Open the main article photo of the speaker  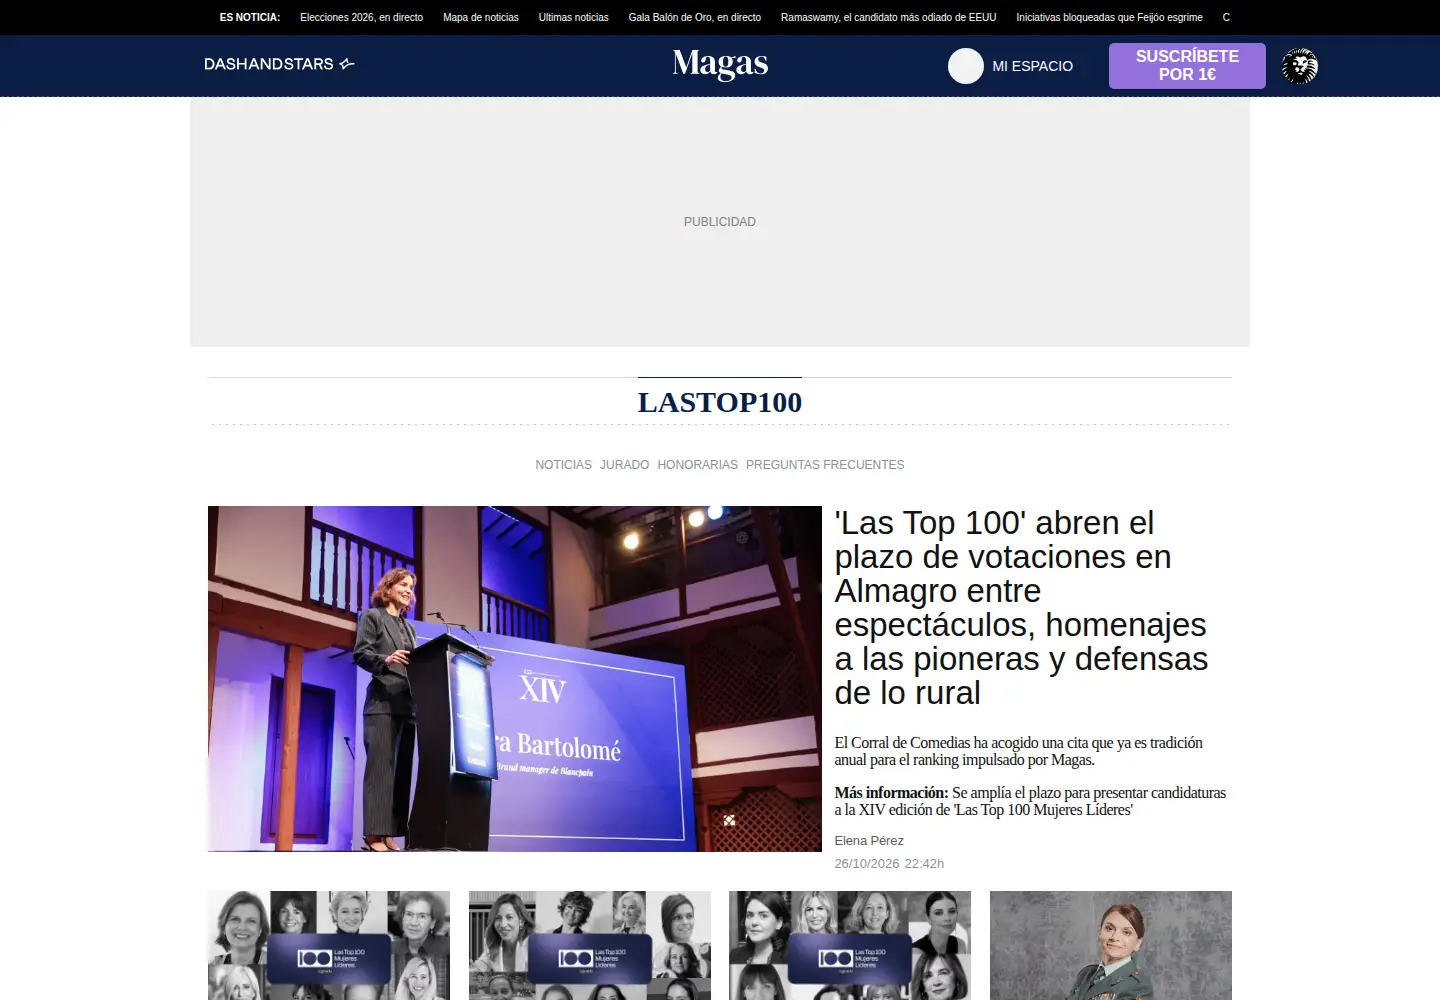pos(514,679)
